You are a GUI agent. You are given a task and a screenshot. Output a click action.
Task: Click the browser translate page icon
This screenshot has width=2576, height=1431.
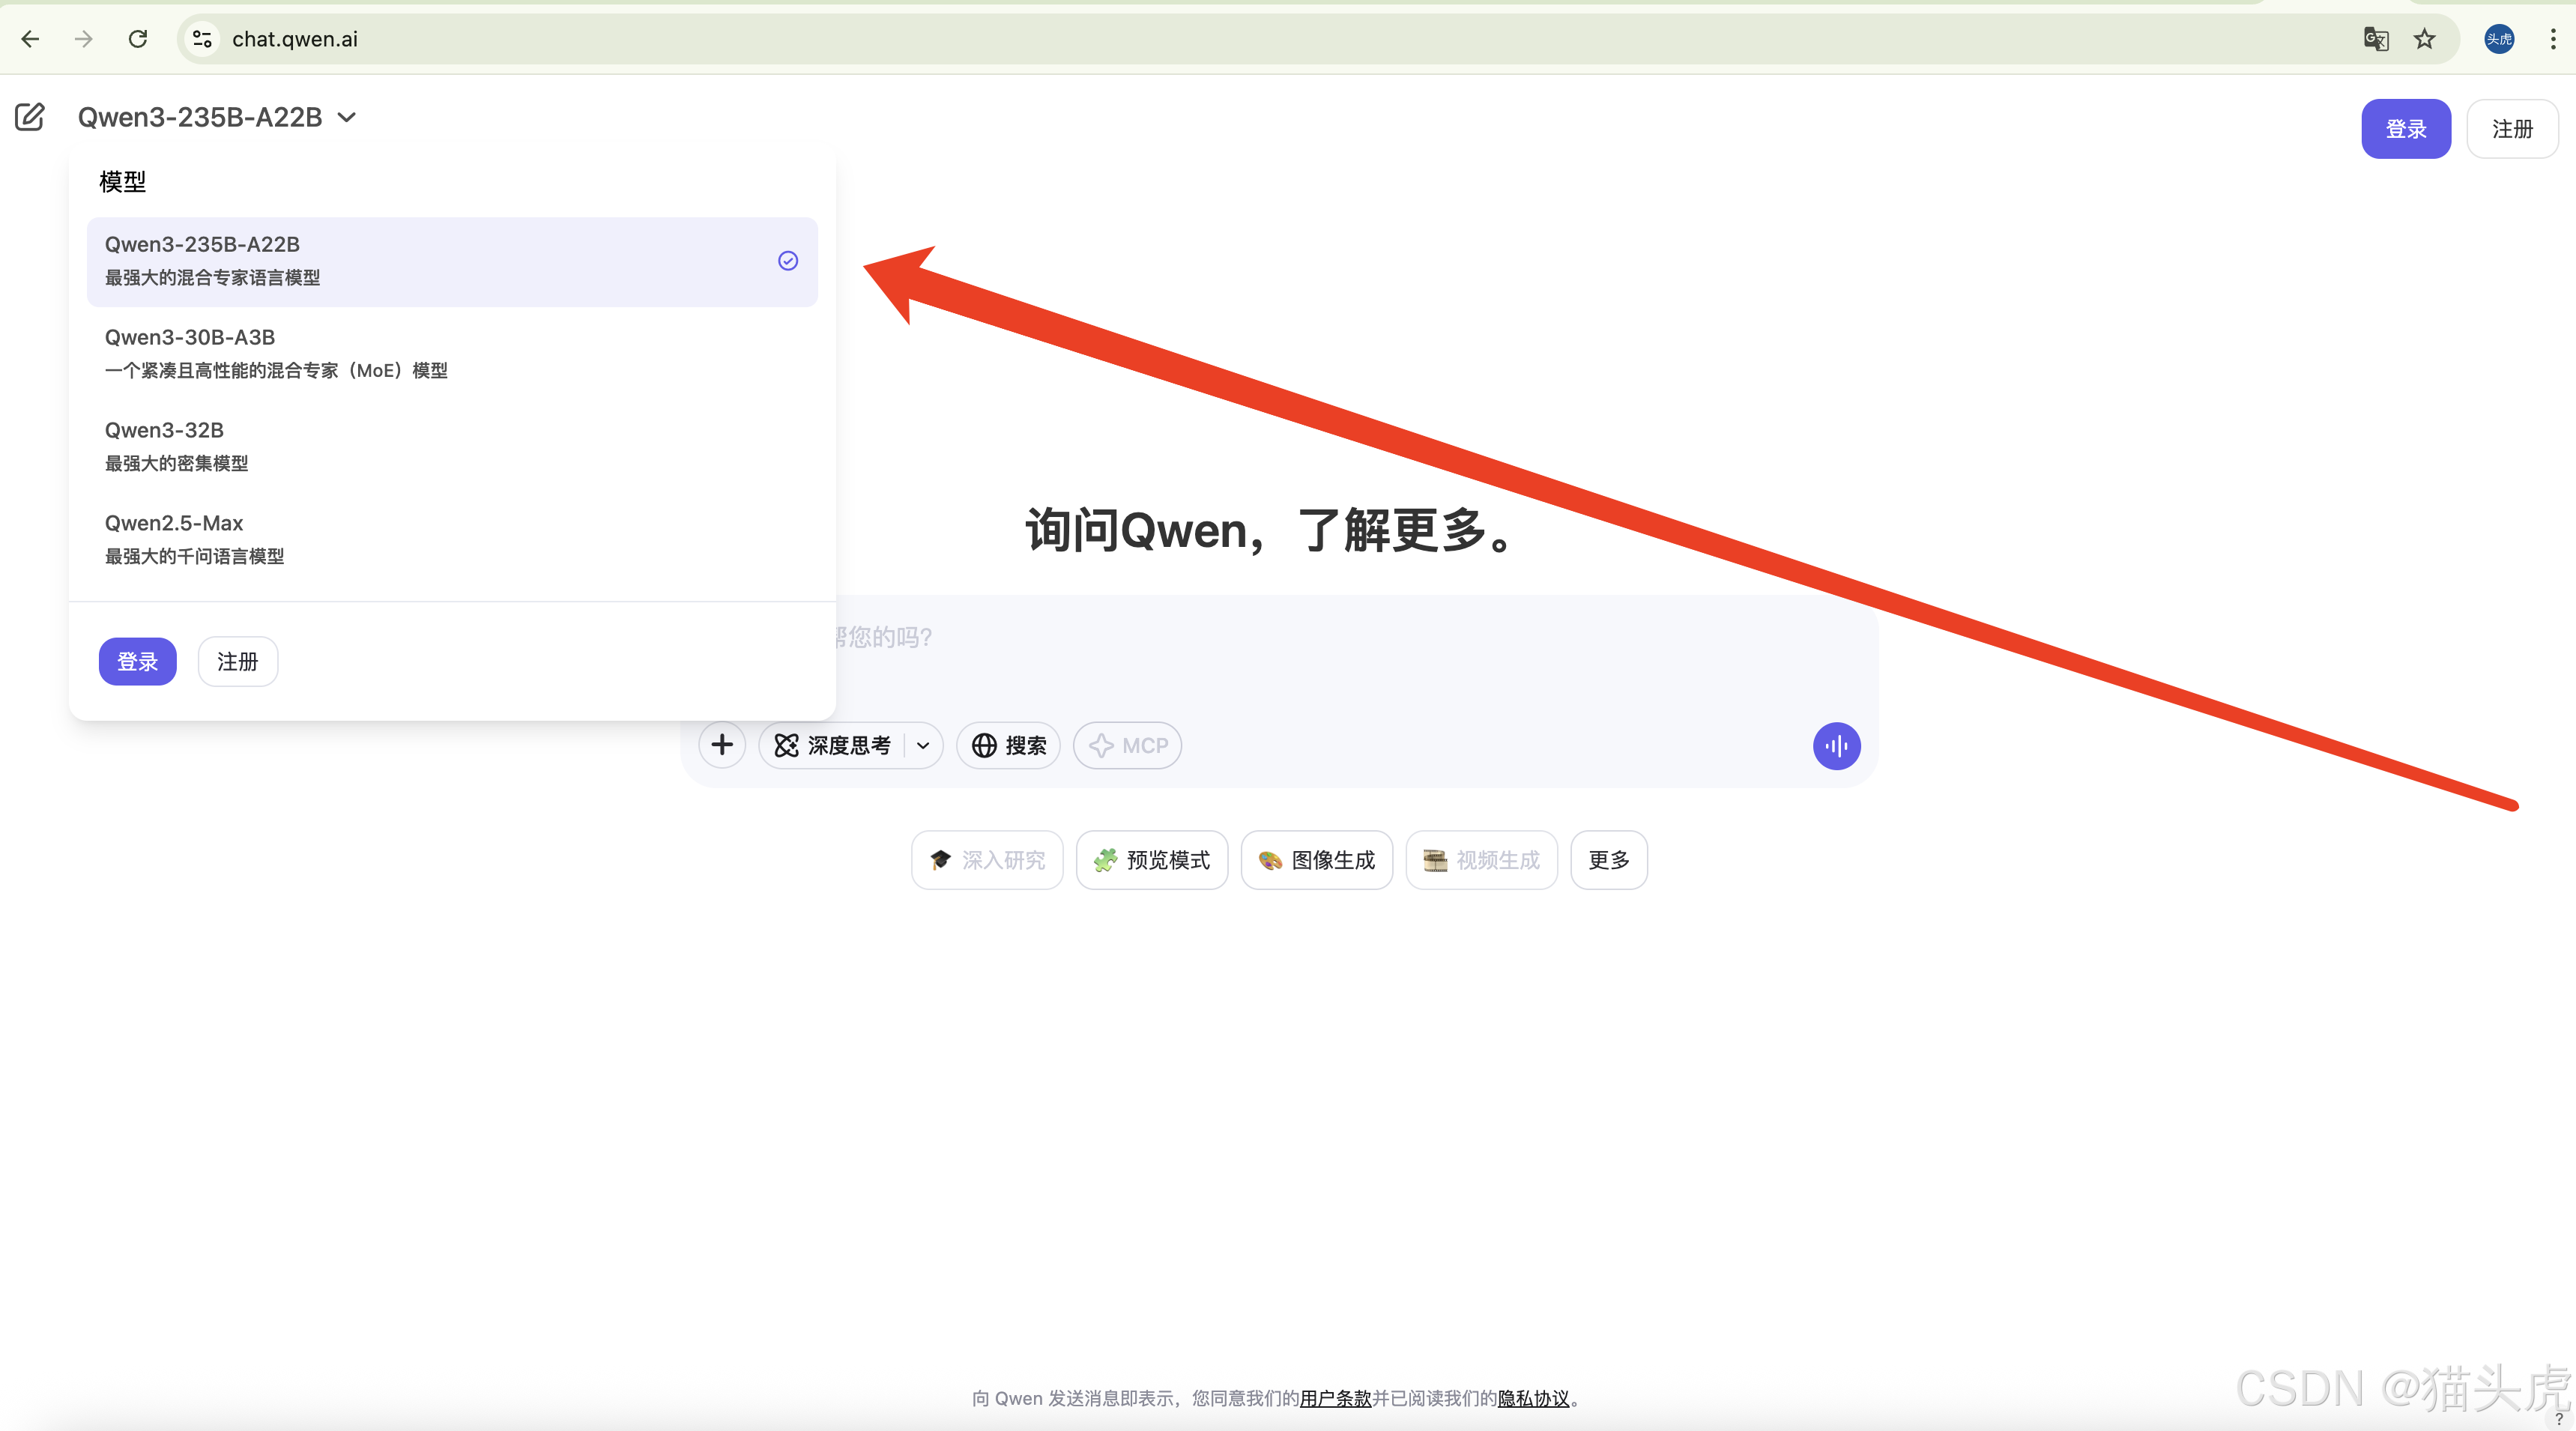point(2376,39)
